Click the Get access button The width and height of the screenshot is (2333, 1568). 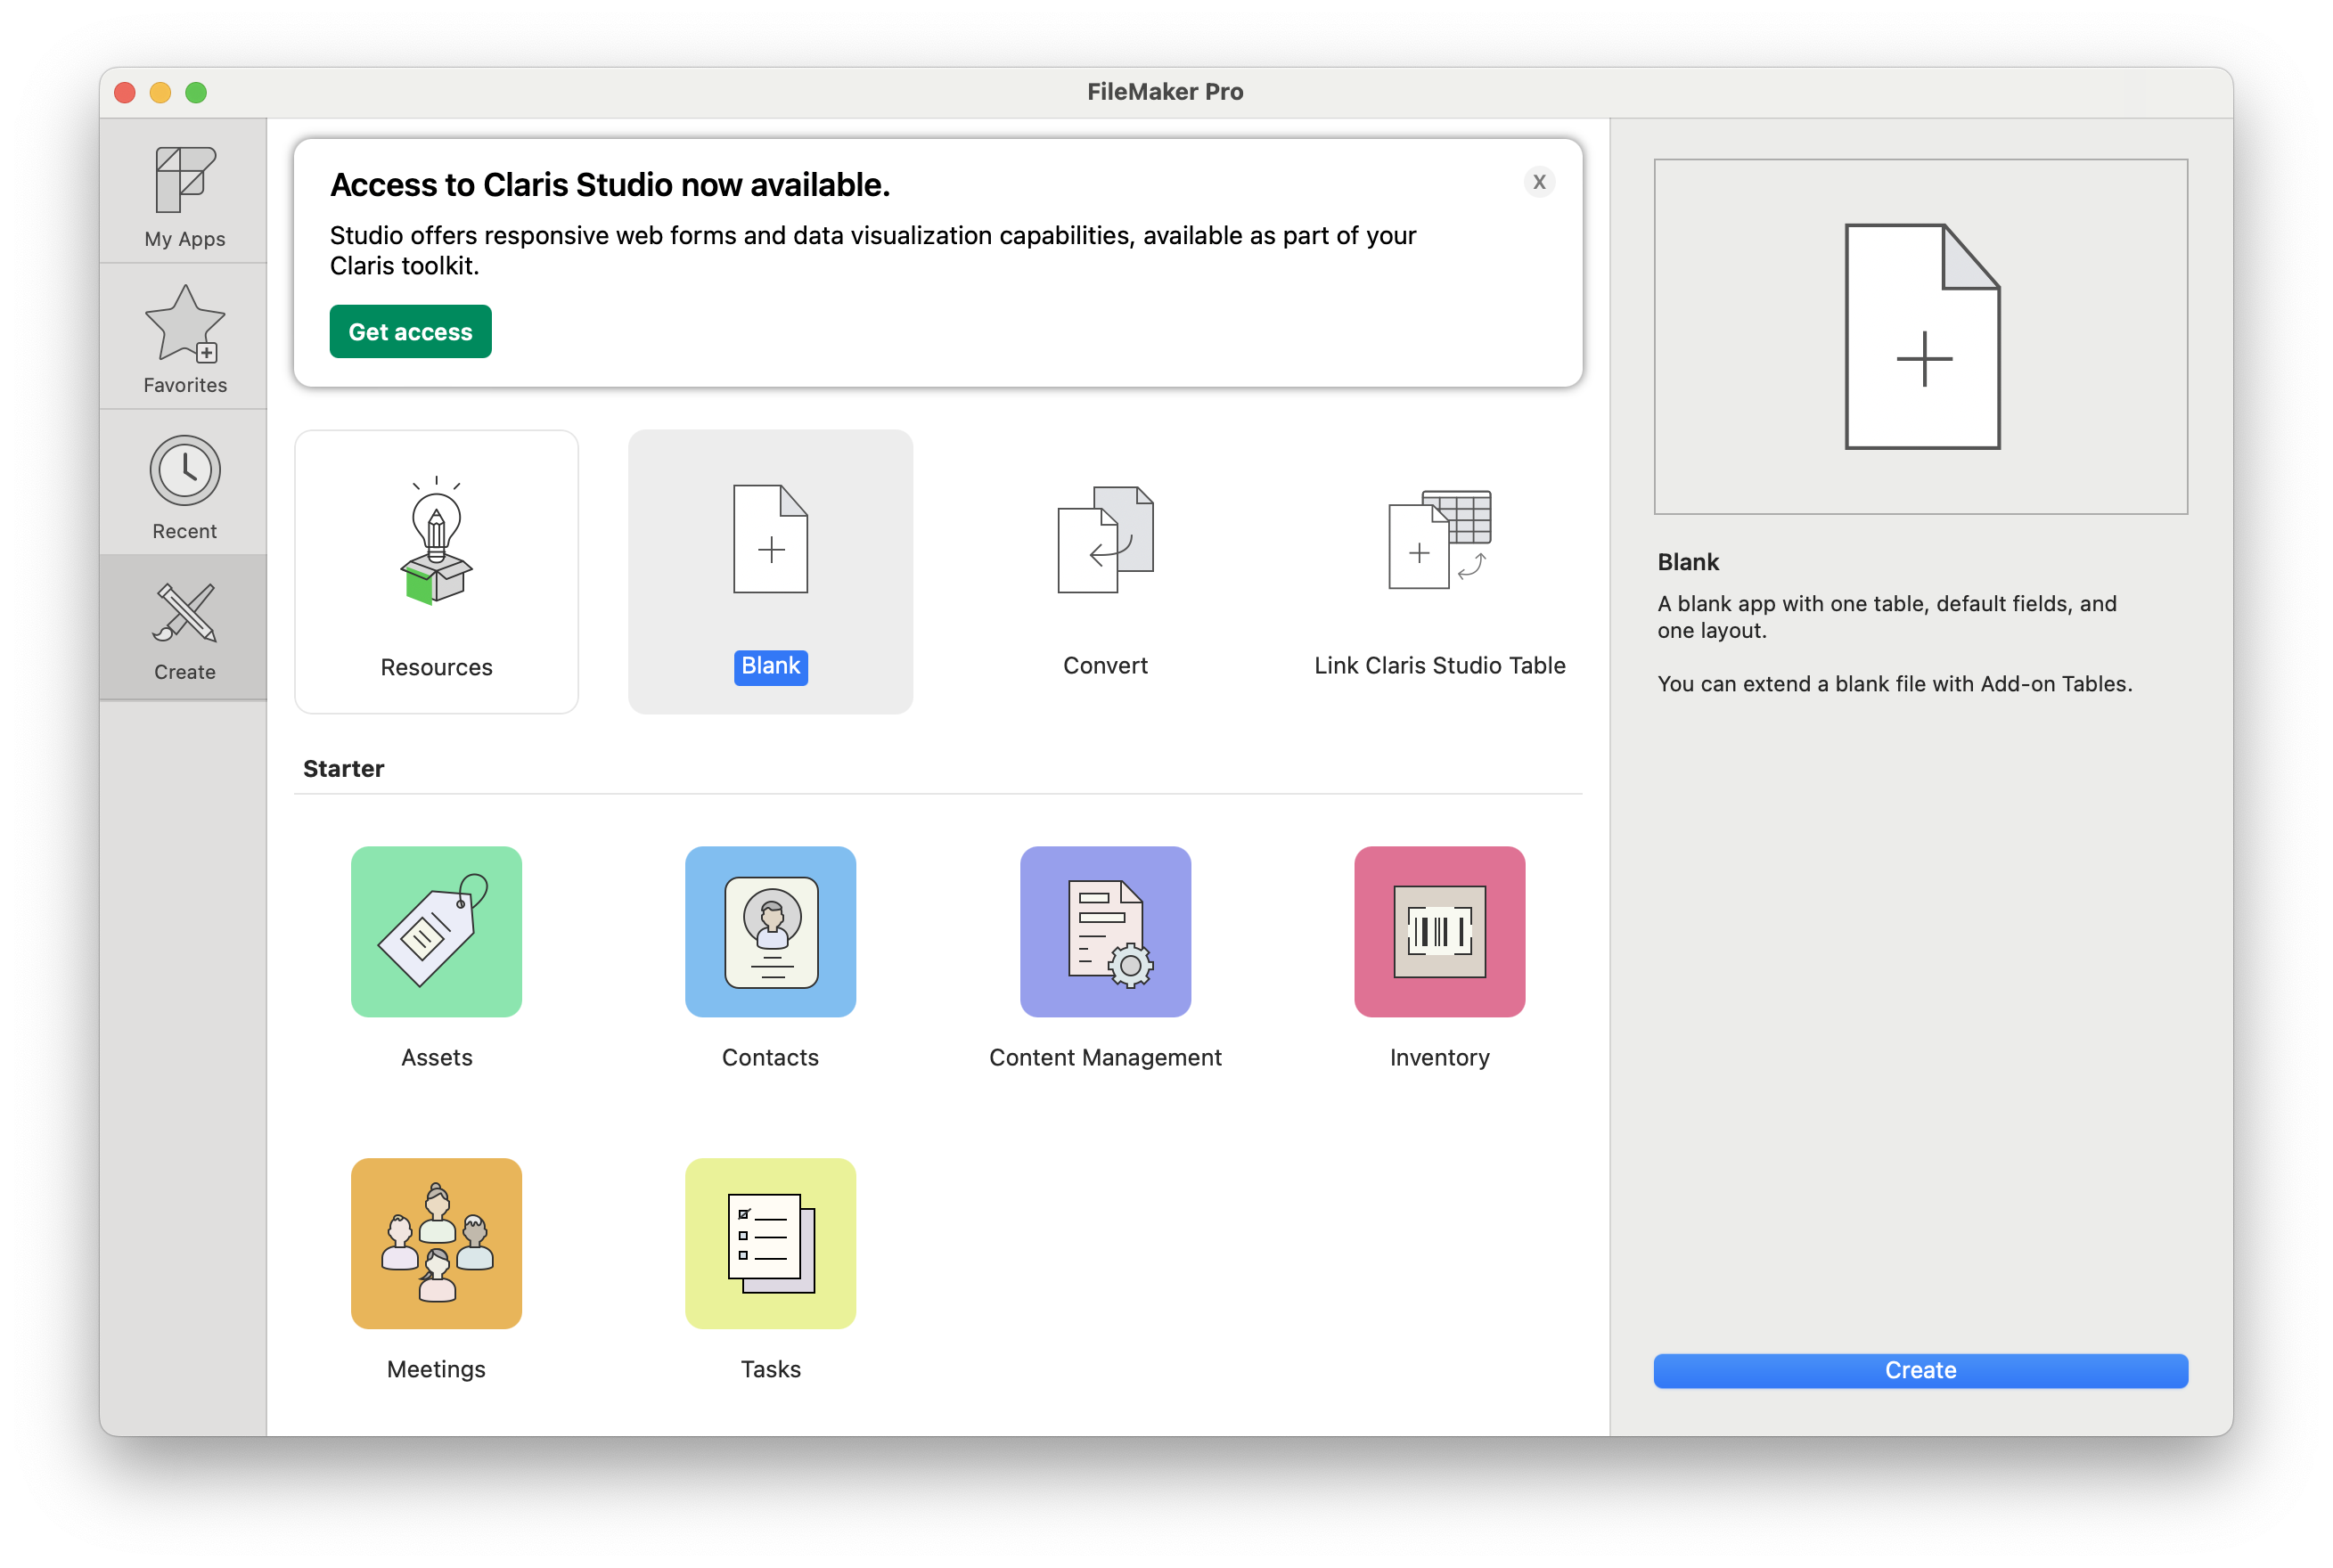tap(410, 331)
